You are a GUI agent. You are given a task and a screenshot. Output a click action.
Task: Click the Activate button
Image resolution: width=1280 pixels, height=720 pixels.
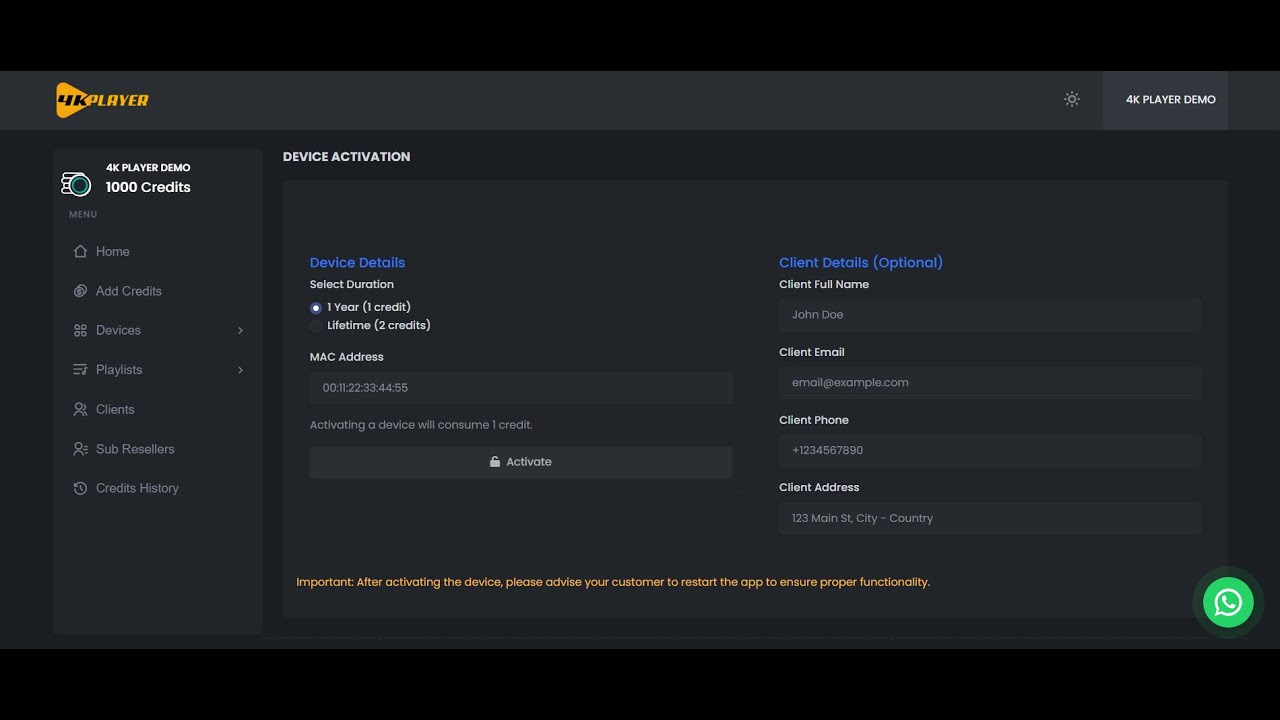[x=521, y=462]
